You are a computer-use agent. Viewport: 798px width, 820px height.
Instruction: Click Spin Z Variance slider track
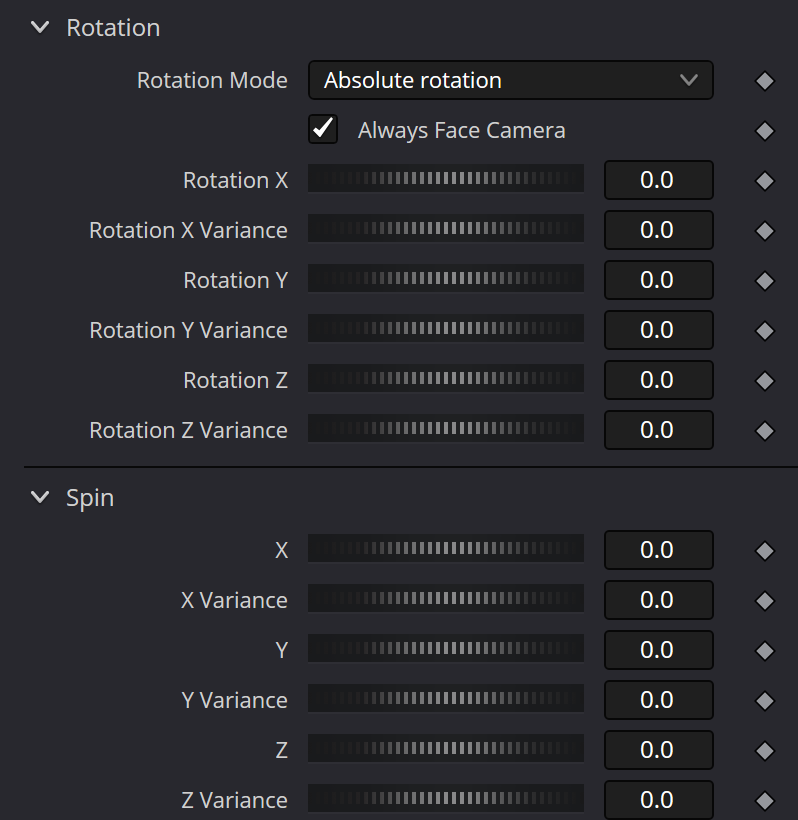(446, 798)
